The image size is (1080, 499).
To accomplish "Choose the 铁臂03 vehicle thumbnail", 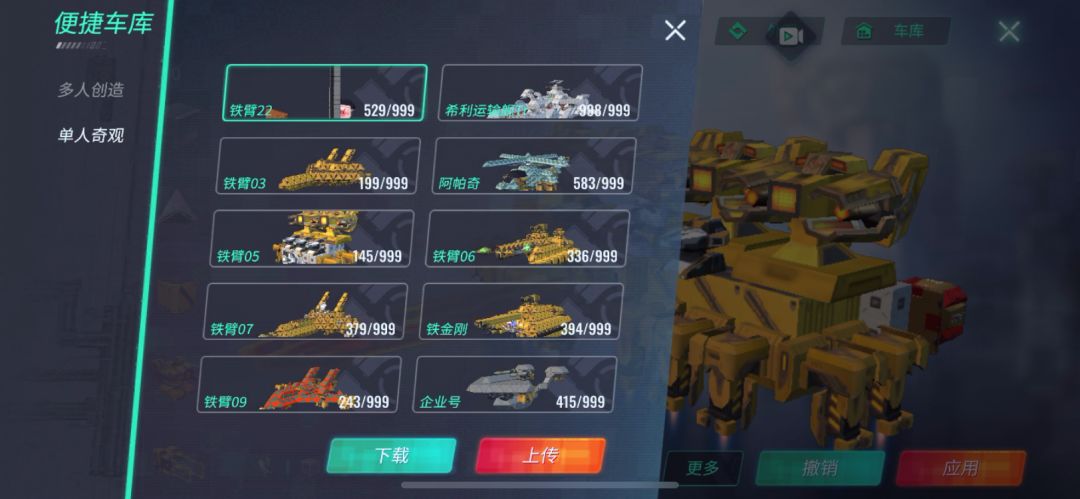I will [318, 166].
